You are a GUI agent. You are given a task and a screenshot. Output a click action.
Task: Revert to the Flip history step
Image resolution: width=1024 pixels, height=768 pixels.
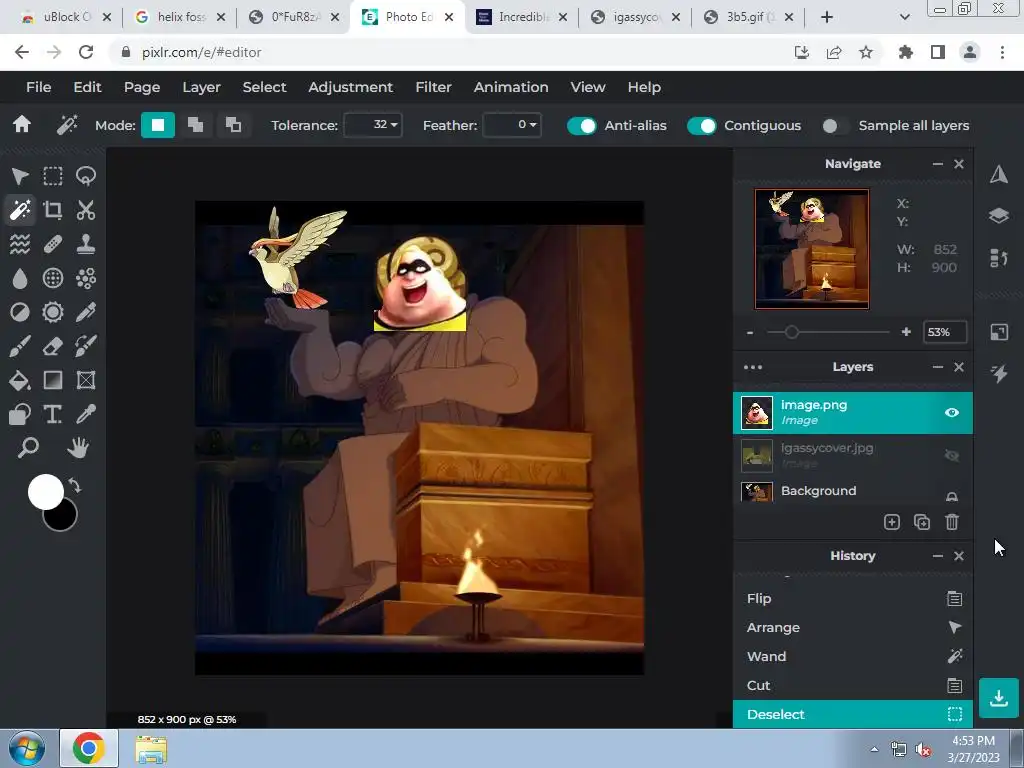click(853, 598)
